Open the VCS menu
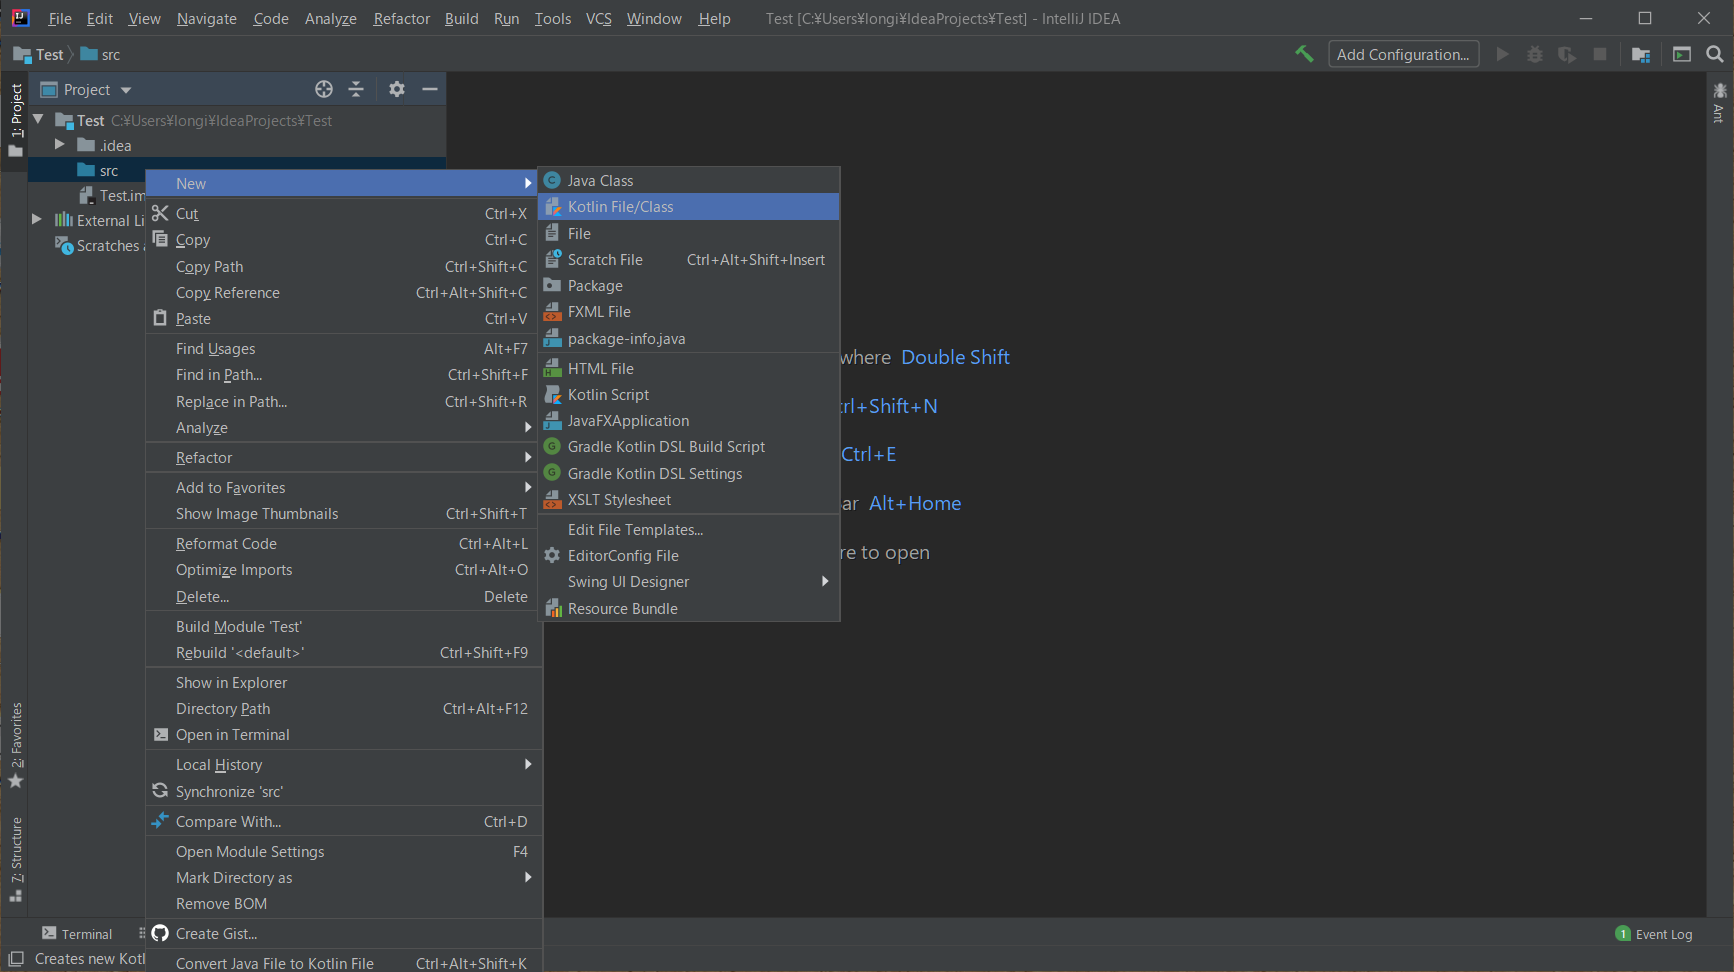The image size is (1734, 972). click(598, 19)
